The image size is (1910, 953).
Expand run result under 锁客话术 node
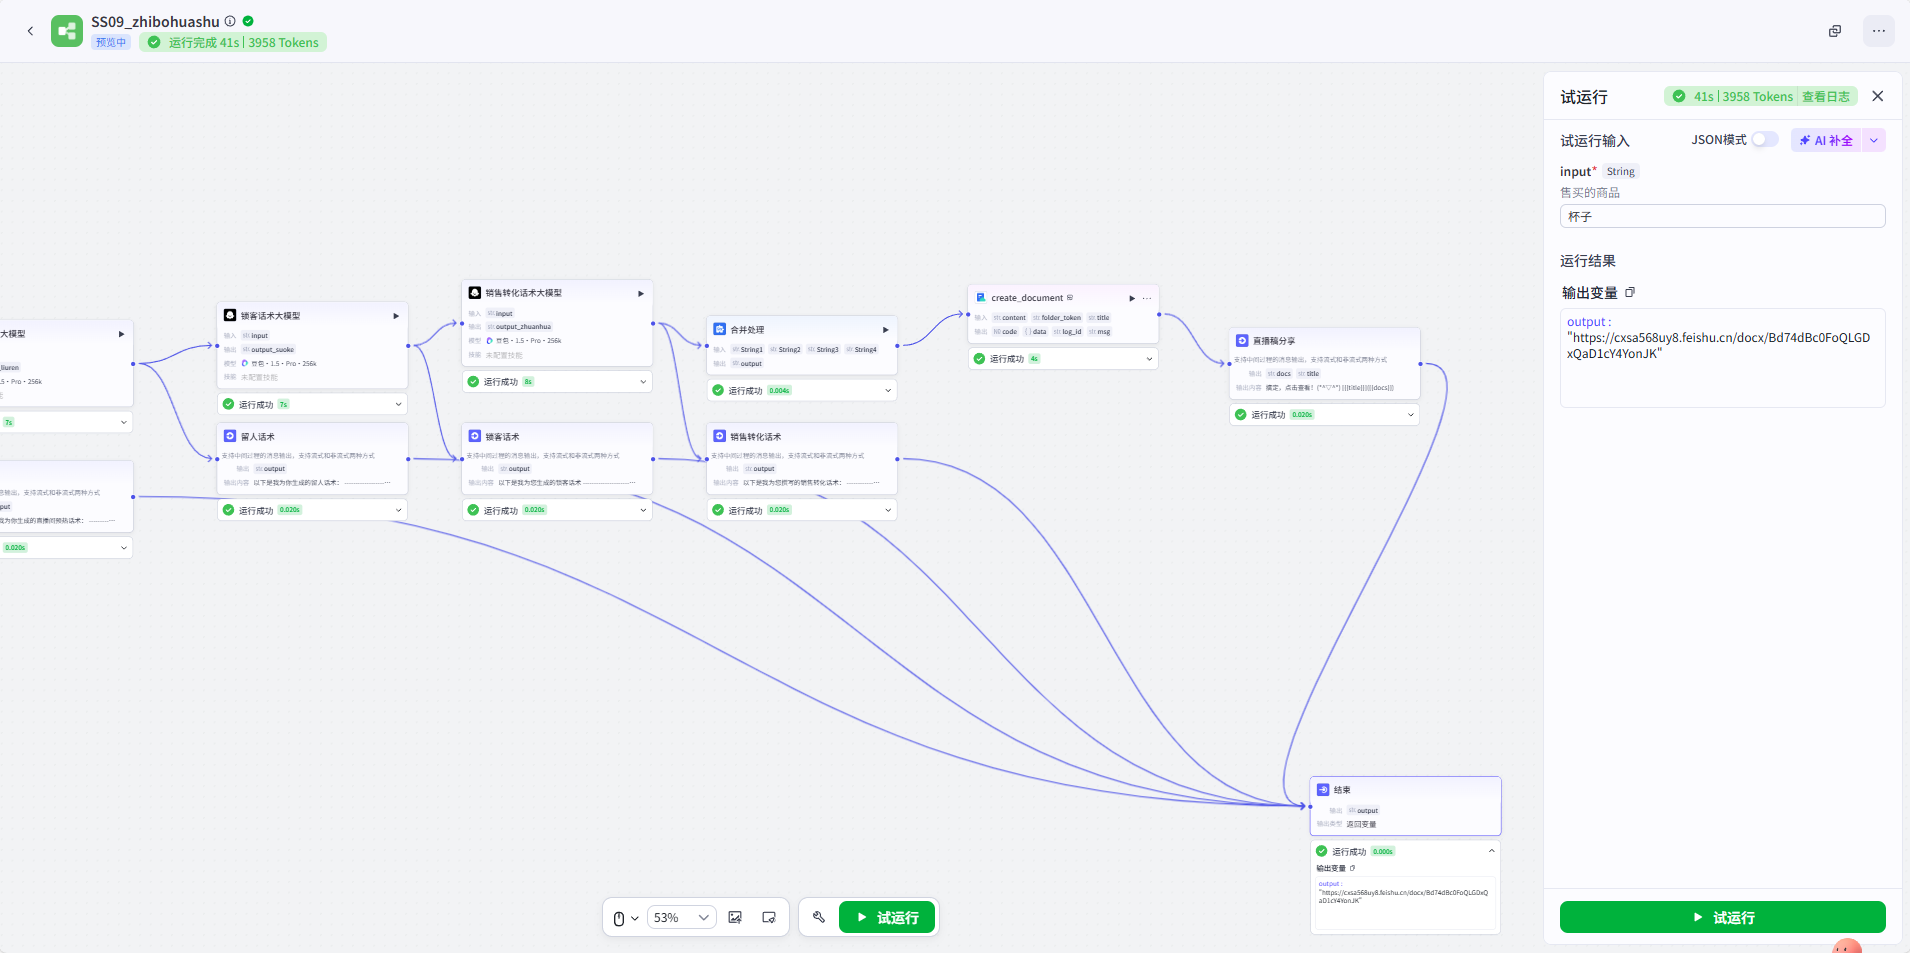tap(643, 510)
